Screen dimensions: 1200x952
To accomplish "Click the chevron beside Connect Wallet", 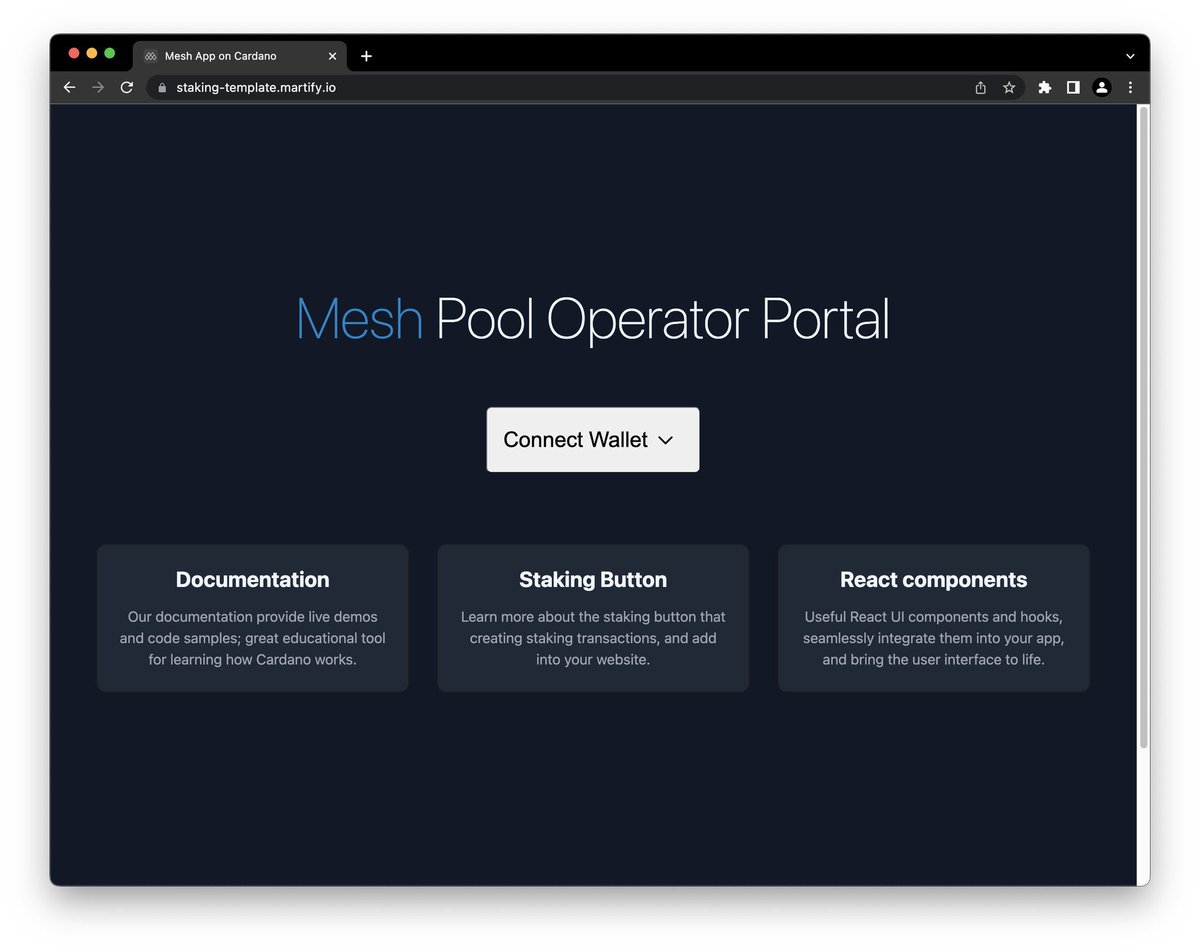I will pyautogui.click(x=666, y=440).
